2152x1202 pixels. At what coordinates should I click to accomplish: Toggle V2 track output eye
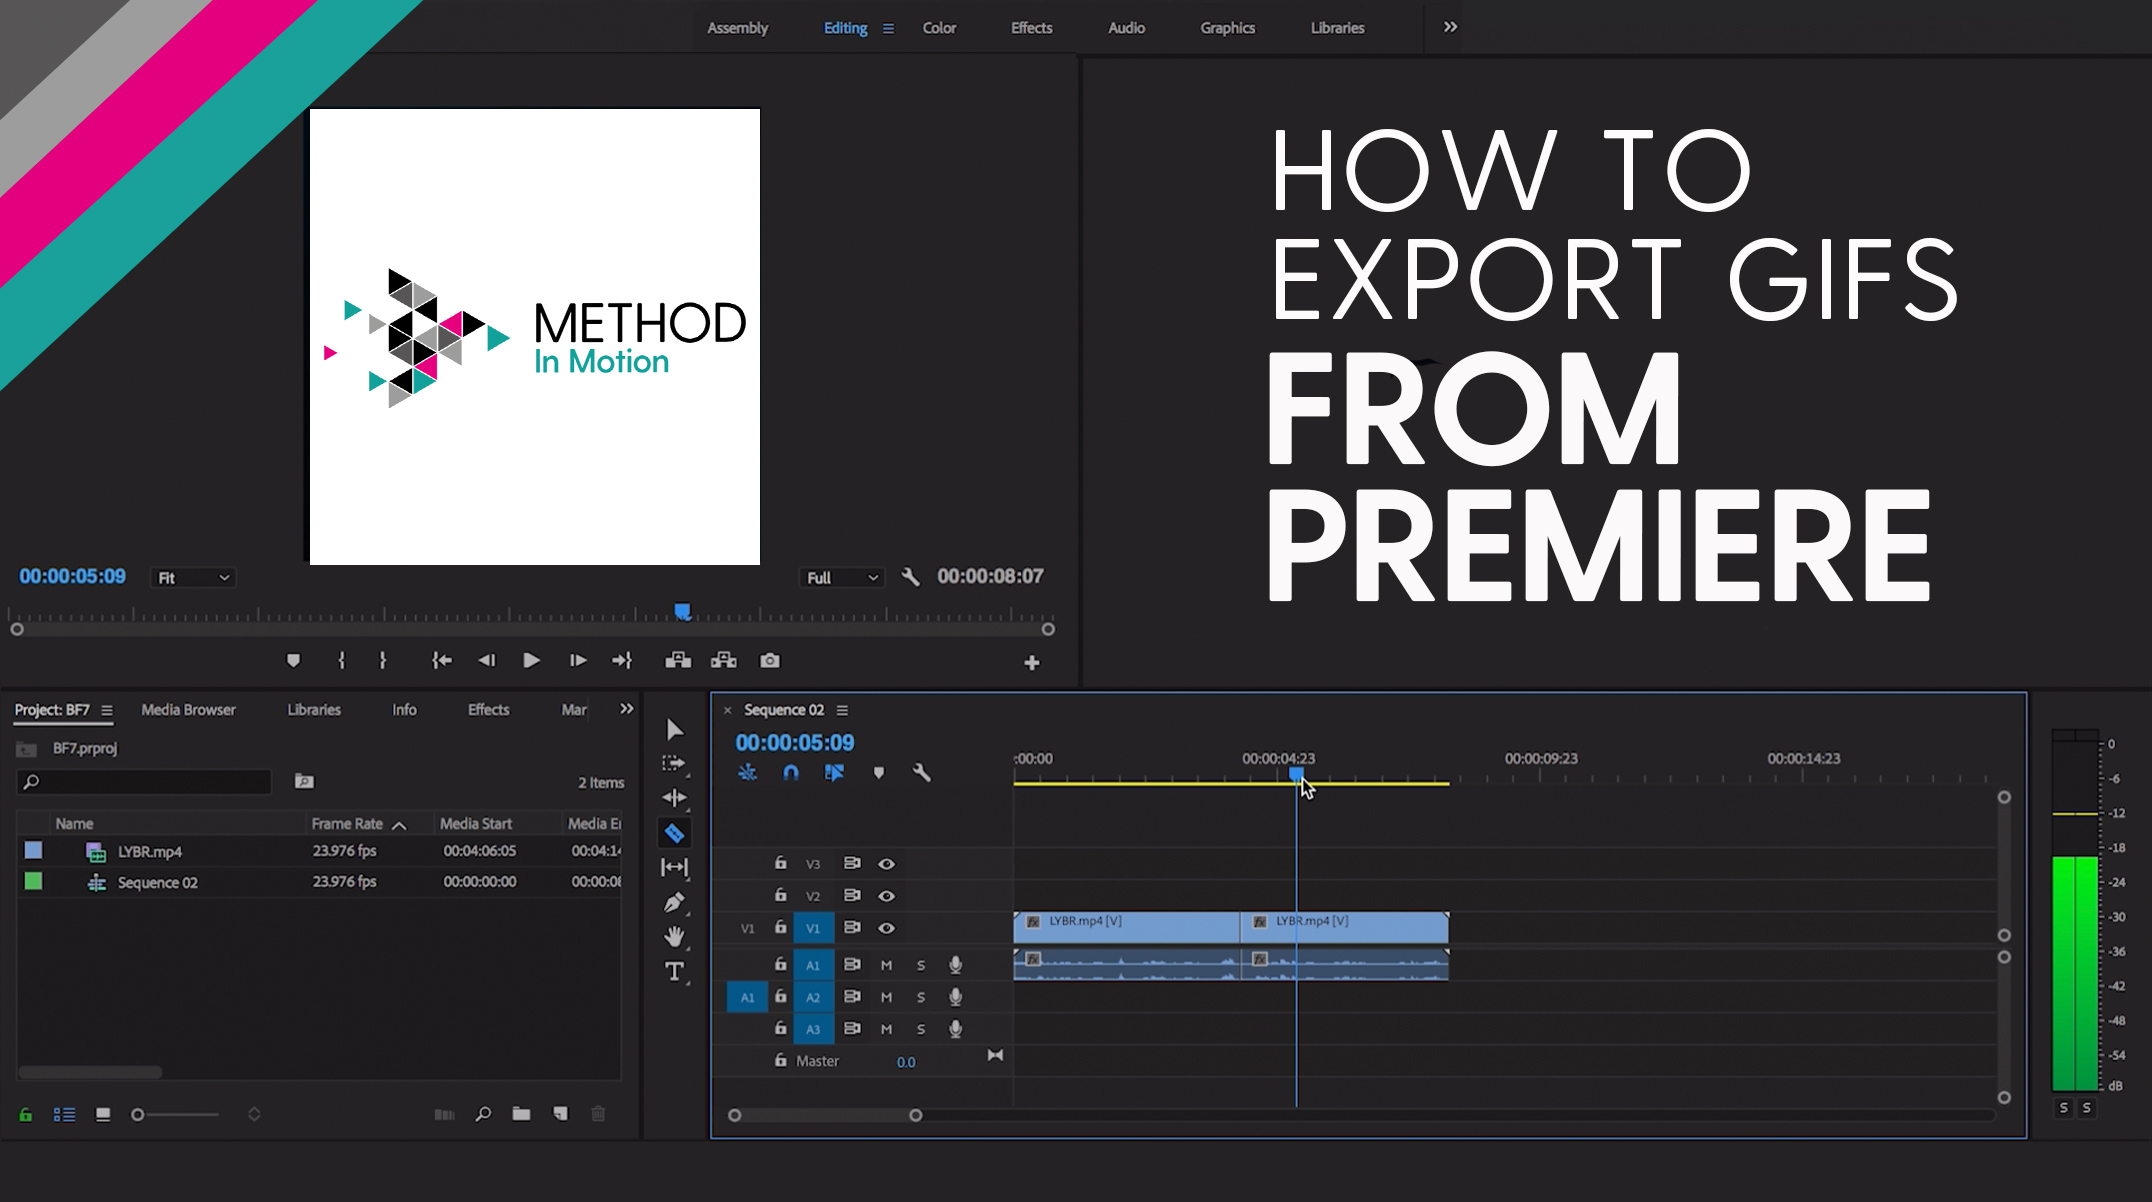pos(886,896)
